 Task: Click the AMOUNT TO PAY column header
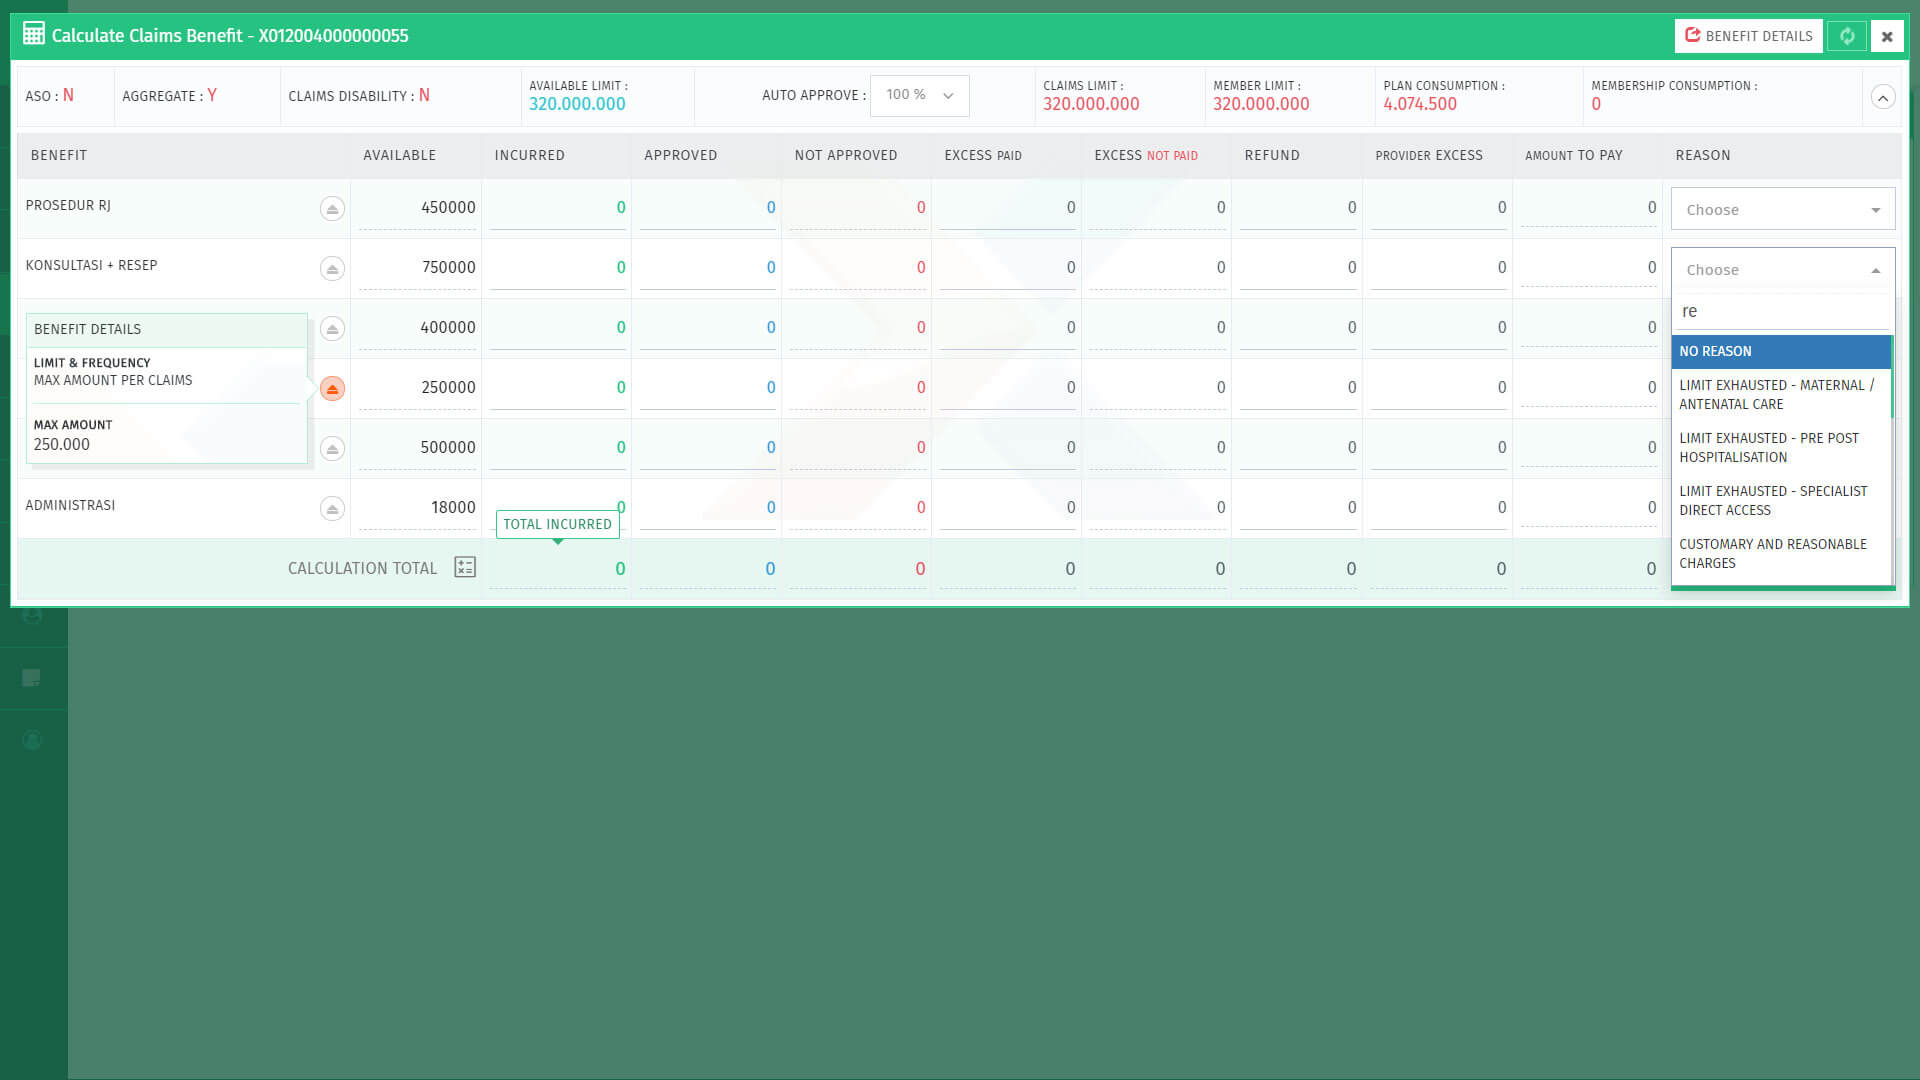click(1573, 156)
